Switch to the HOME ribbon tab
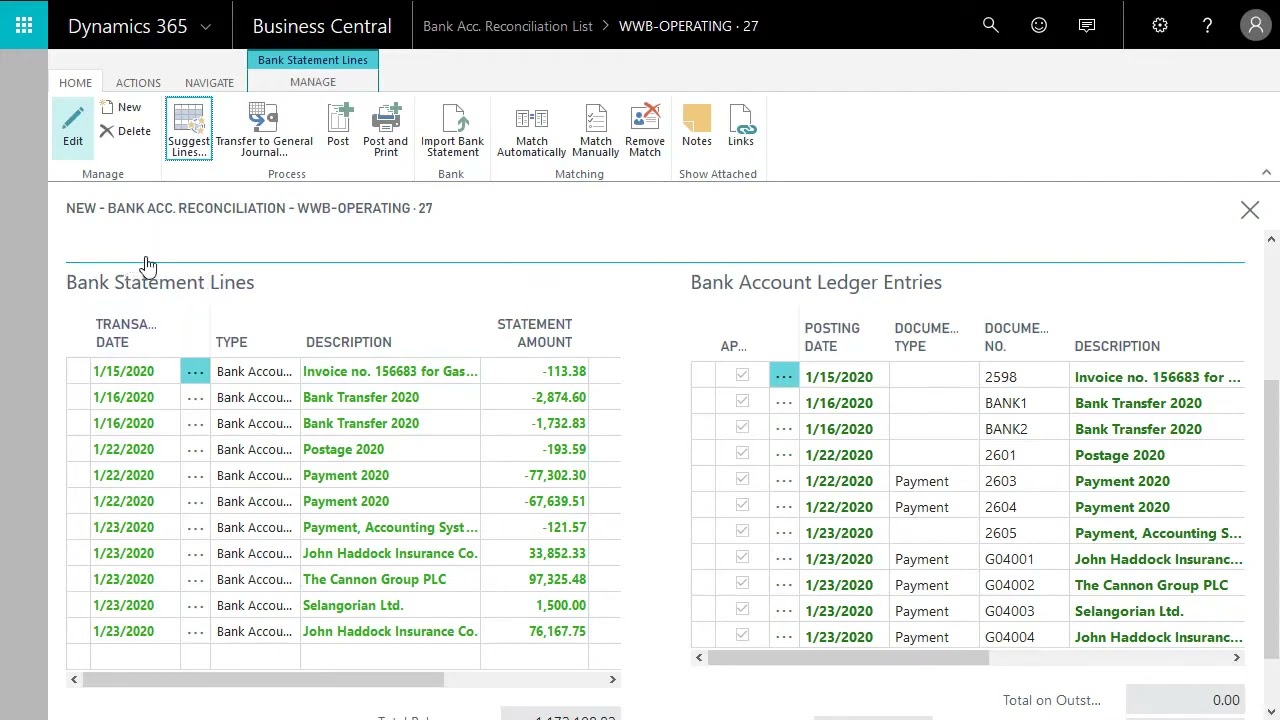Screen dimensions: 1280x720 [x=75, y=83]
